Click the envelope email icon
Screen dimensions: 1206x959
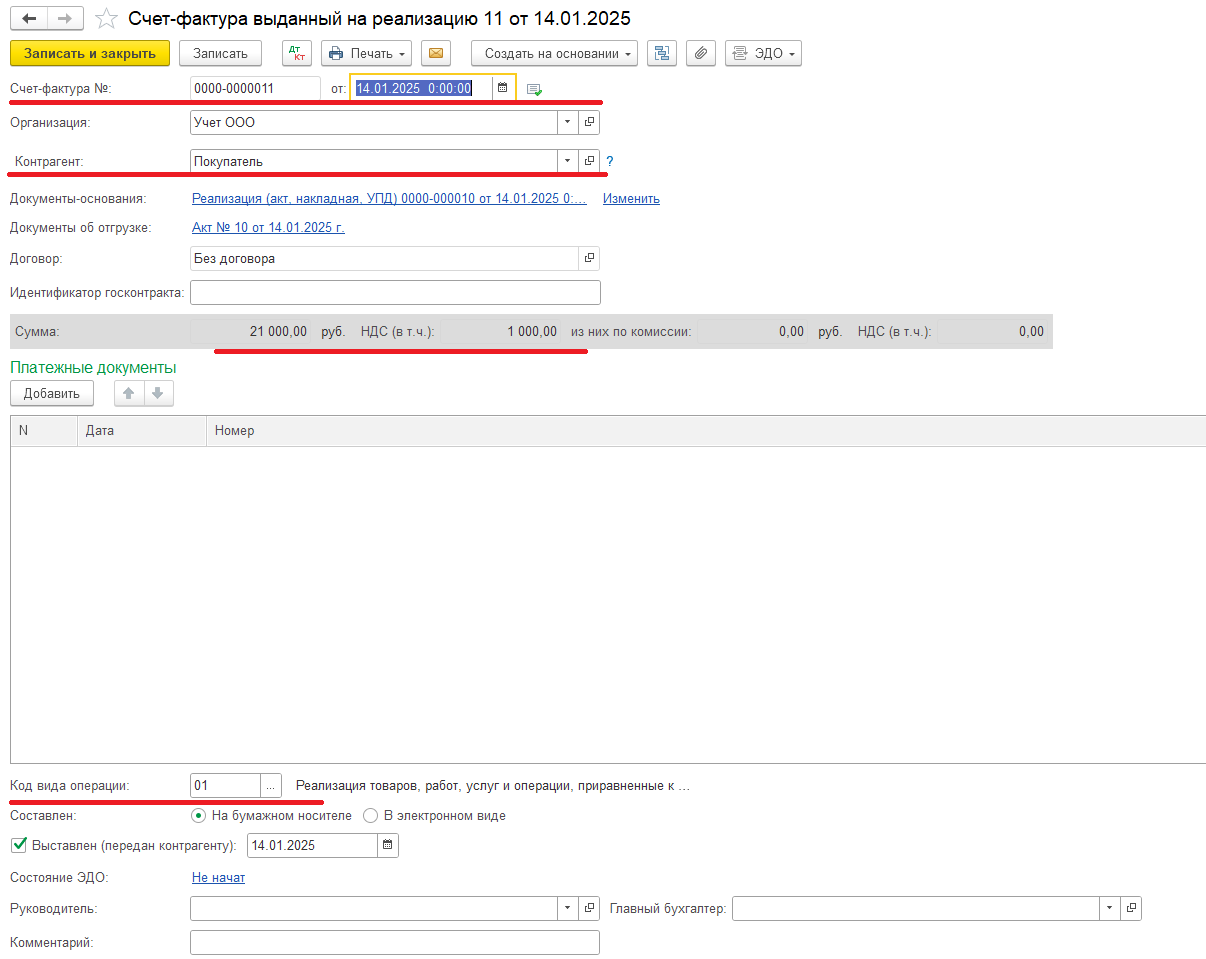pyautogui.click(x=436, y=53)
